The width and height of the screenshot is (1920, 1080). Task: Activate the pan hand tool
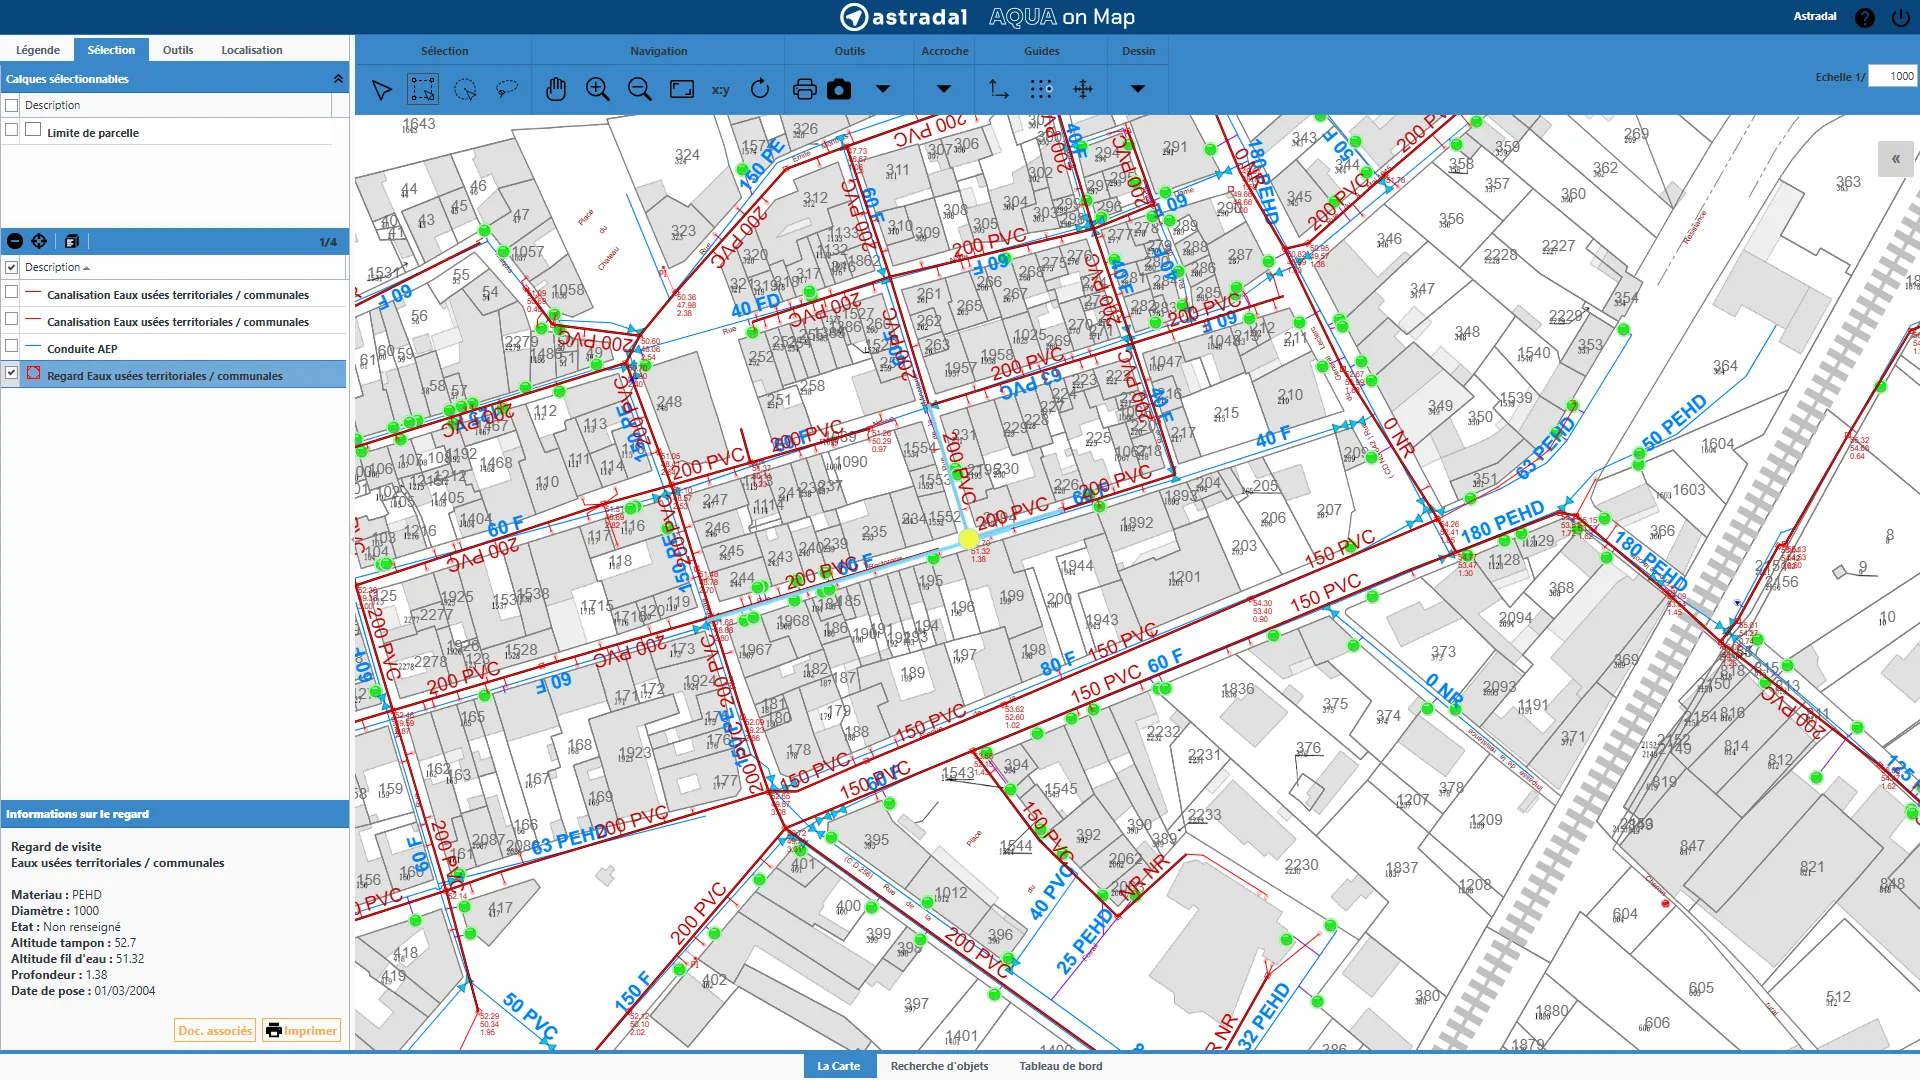[556, 90]
